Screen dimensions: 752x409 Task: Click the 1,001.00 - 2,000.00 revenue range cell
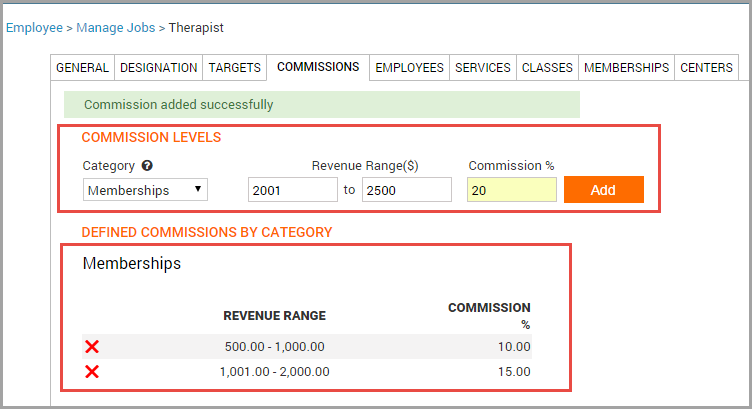pos(275,372)
